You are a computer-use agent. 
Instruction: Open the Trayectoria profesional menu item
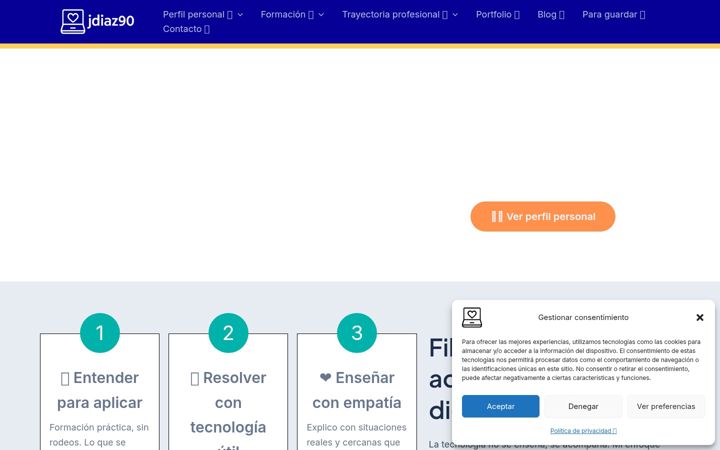click(394, 14)
